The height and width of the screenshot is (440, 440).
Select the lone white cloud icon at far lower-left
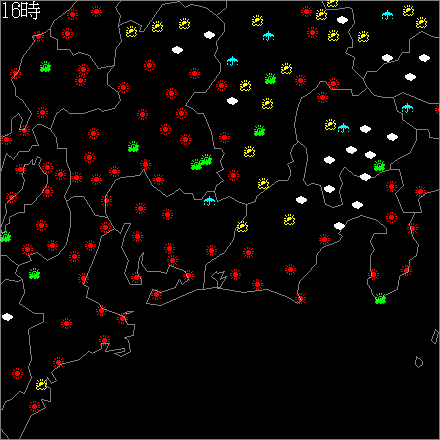tap(7, 317)
